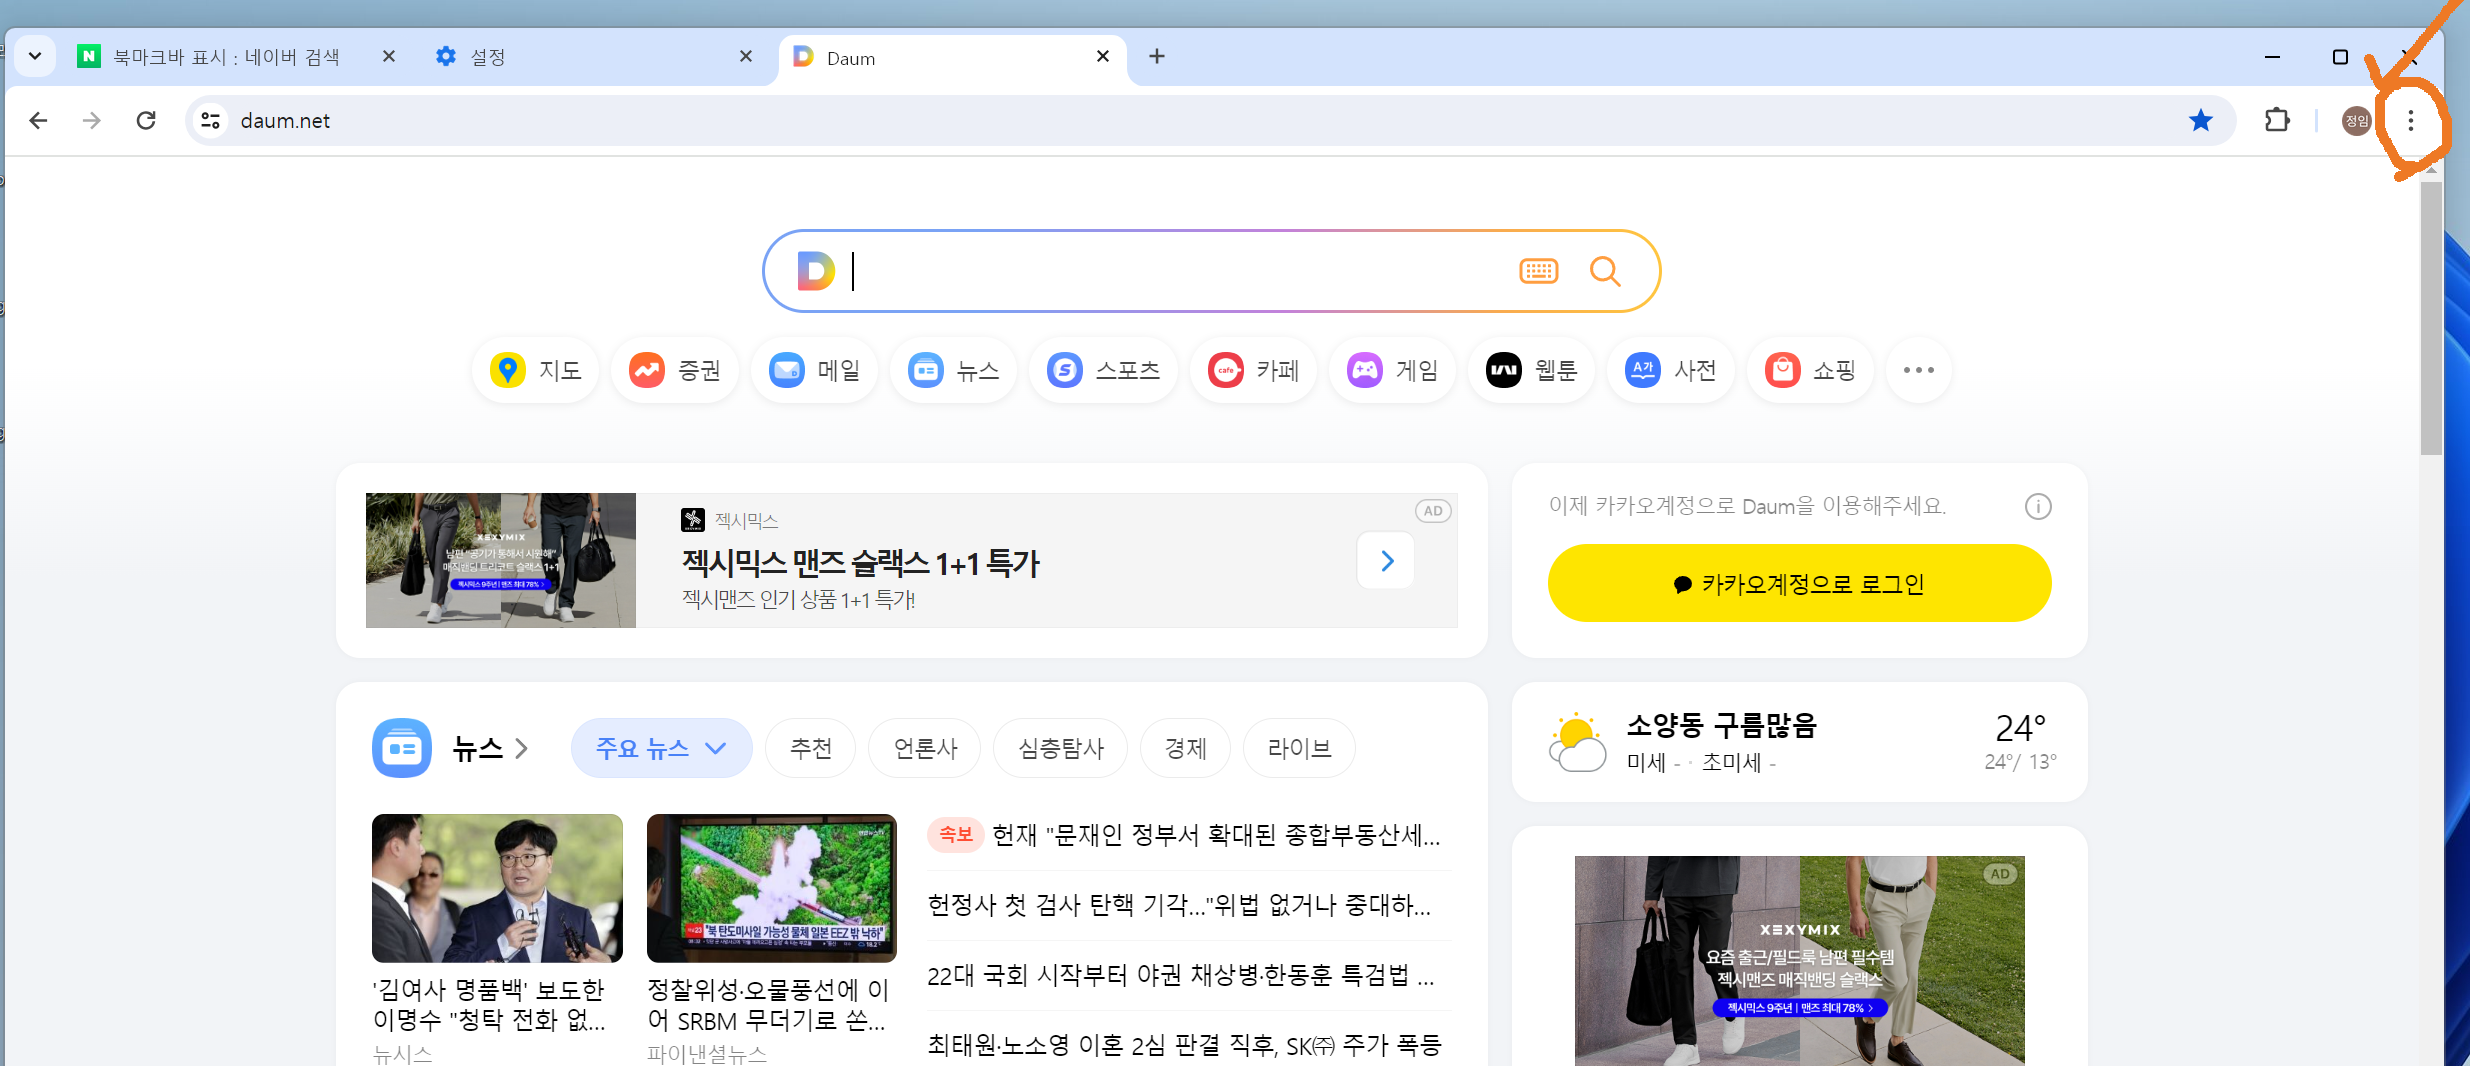The width and height of the screenshot is (2470, 1066).
Task: Open headline 헌재 문재인 정부서 확대된 종합부동산세
Action: (x=1216, y=835)
